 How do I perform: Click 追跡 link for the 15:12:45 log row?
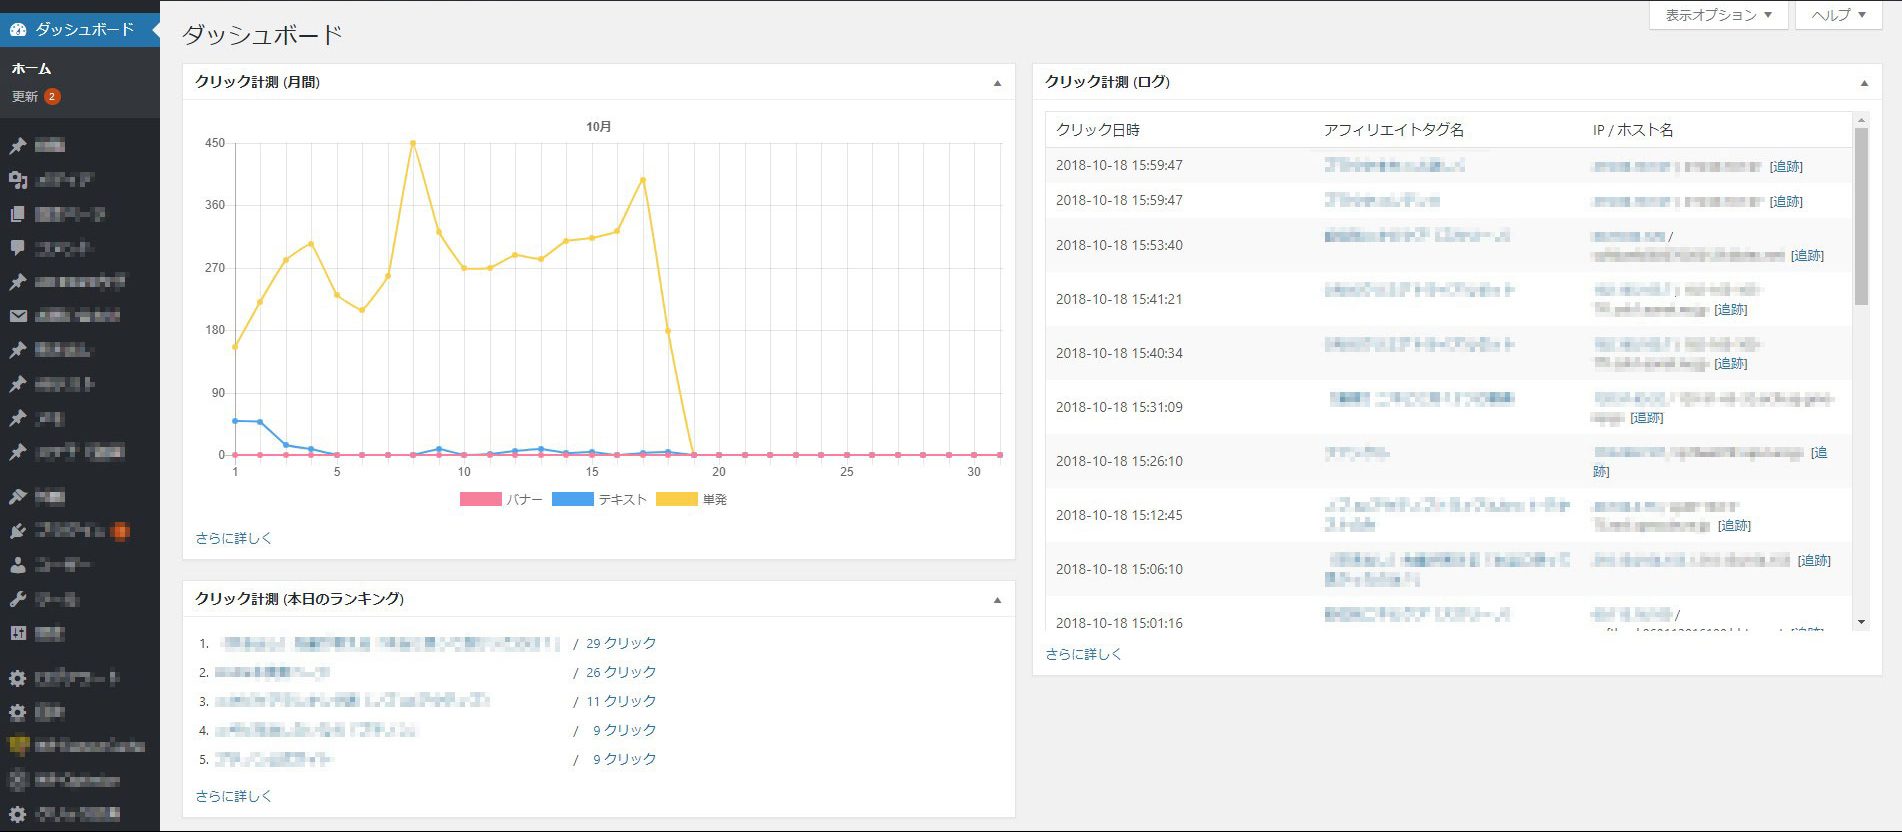coord(1735,526)
